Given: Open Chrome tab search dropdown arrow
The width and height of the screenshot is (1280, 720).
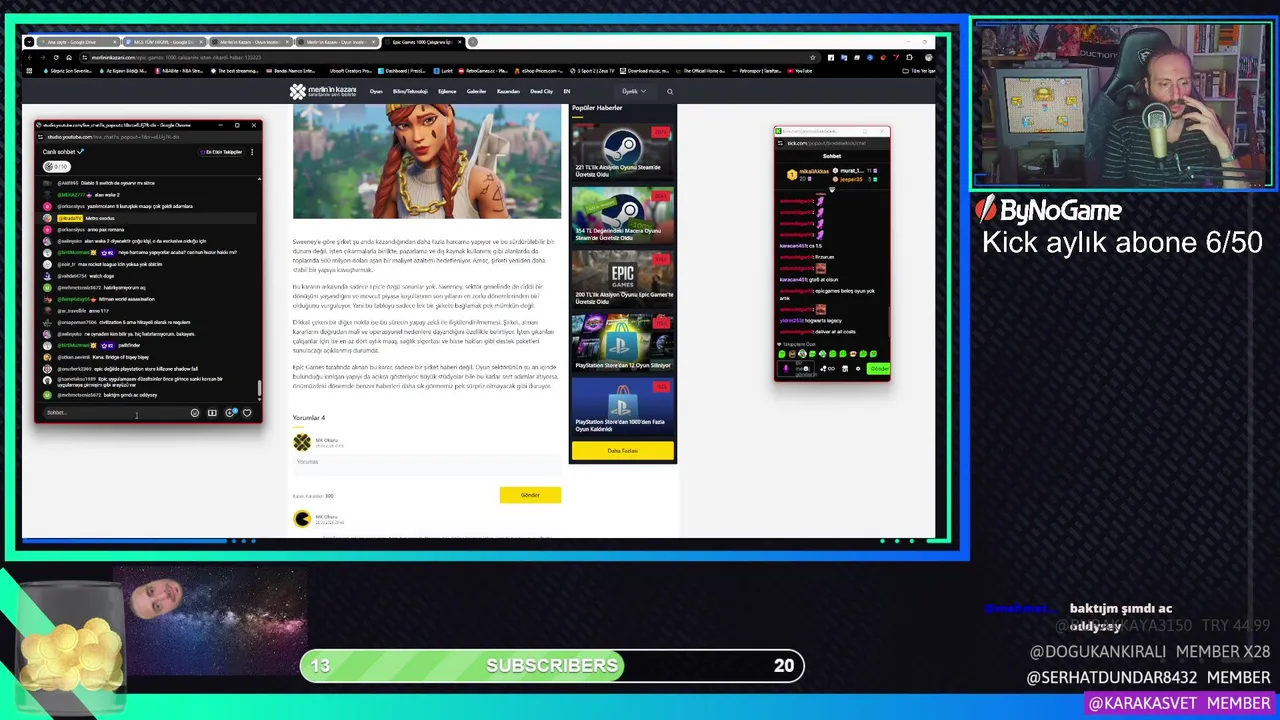Looking at the screenshot, I should 29,42.
